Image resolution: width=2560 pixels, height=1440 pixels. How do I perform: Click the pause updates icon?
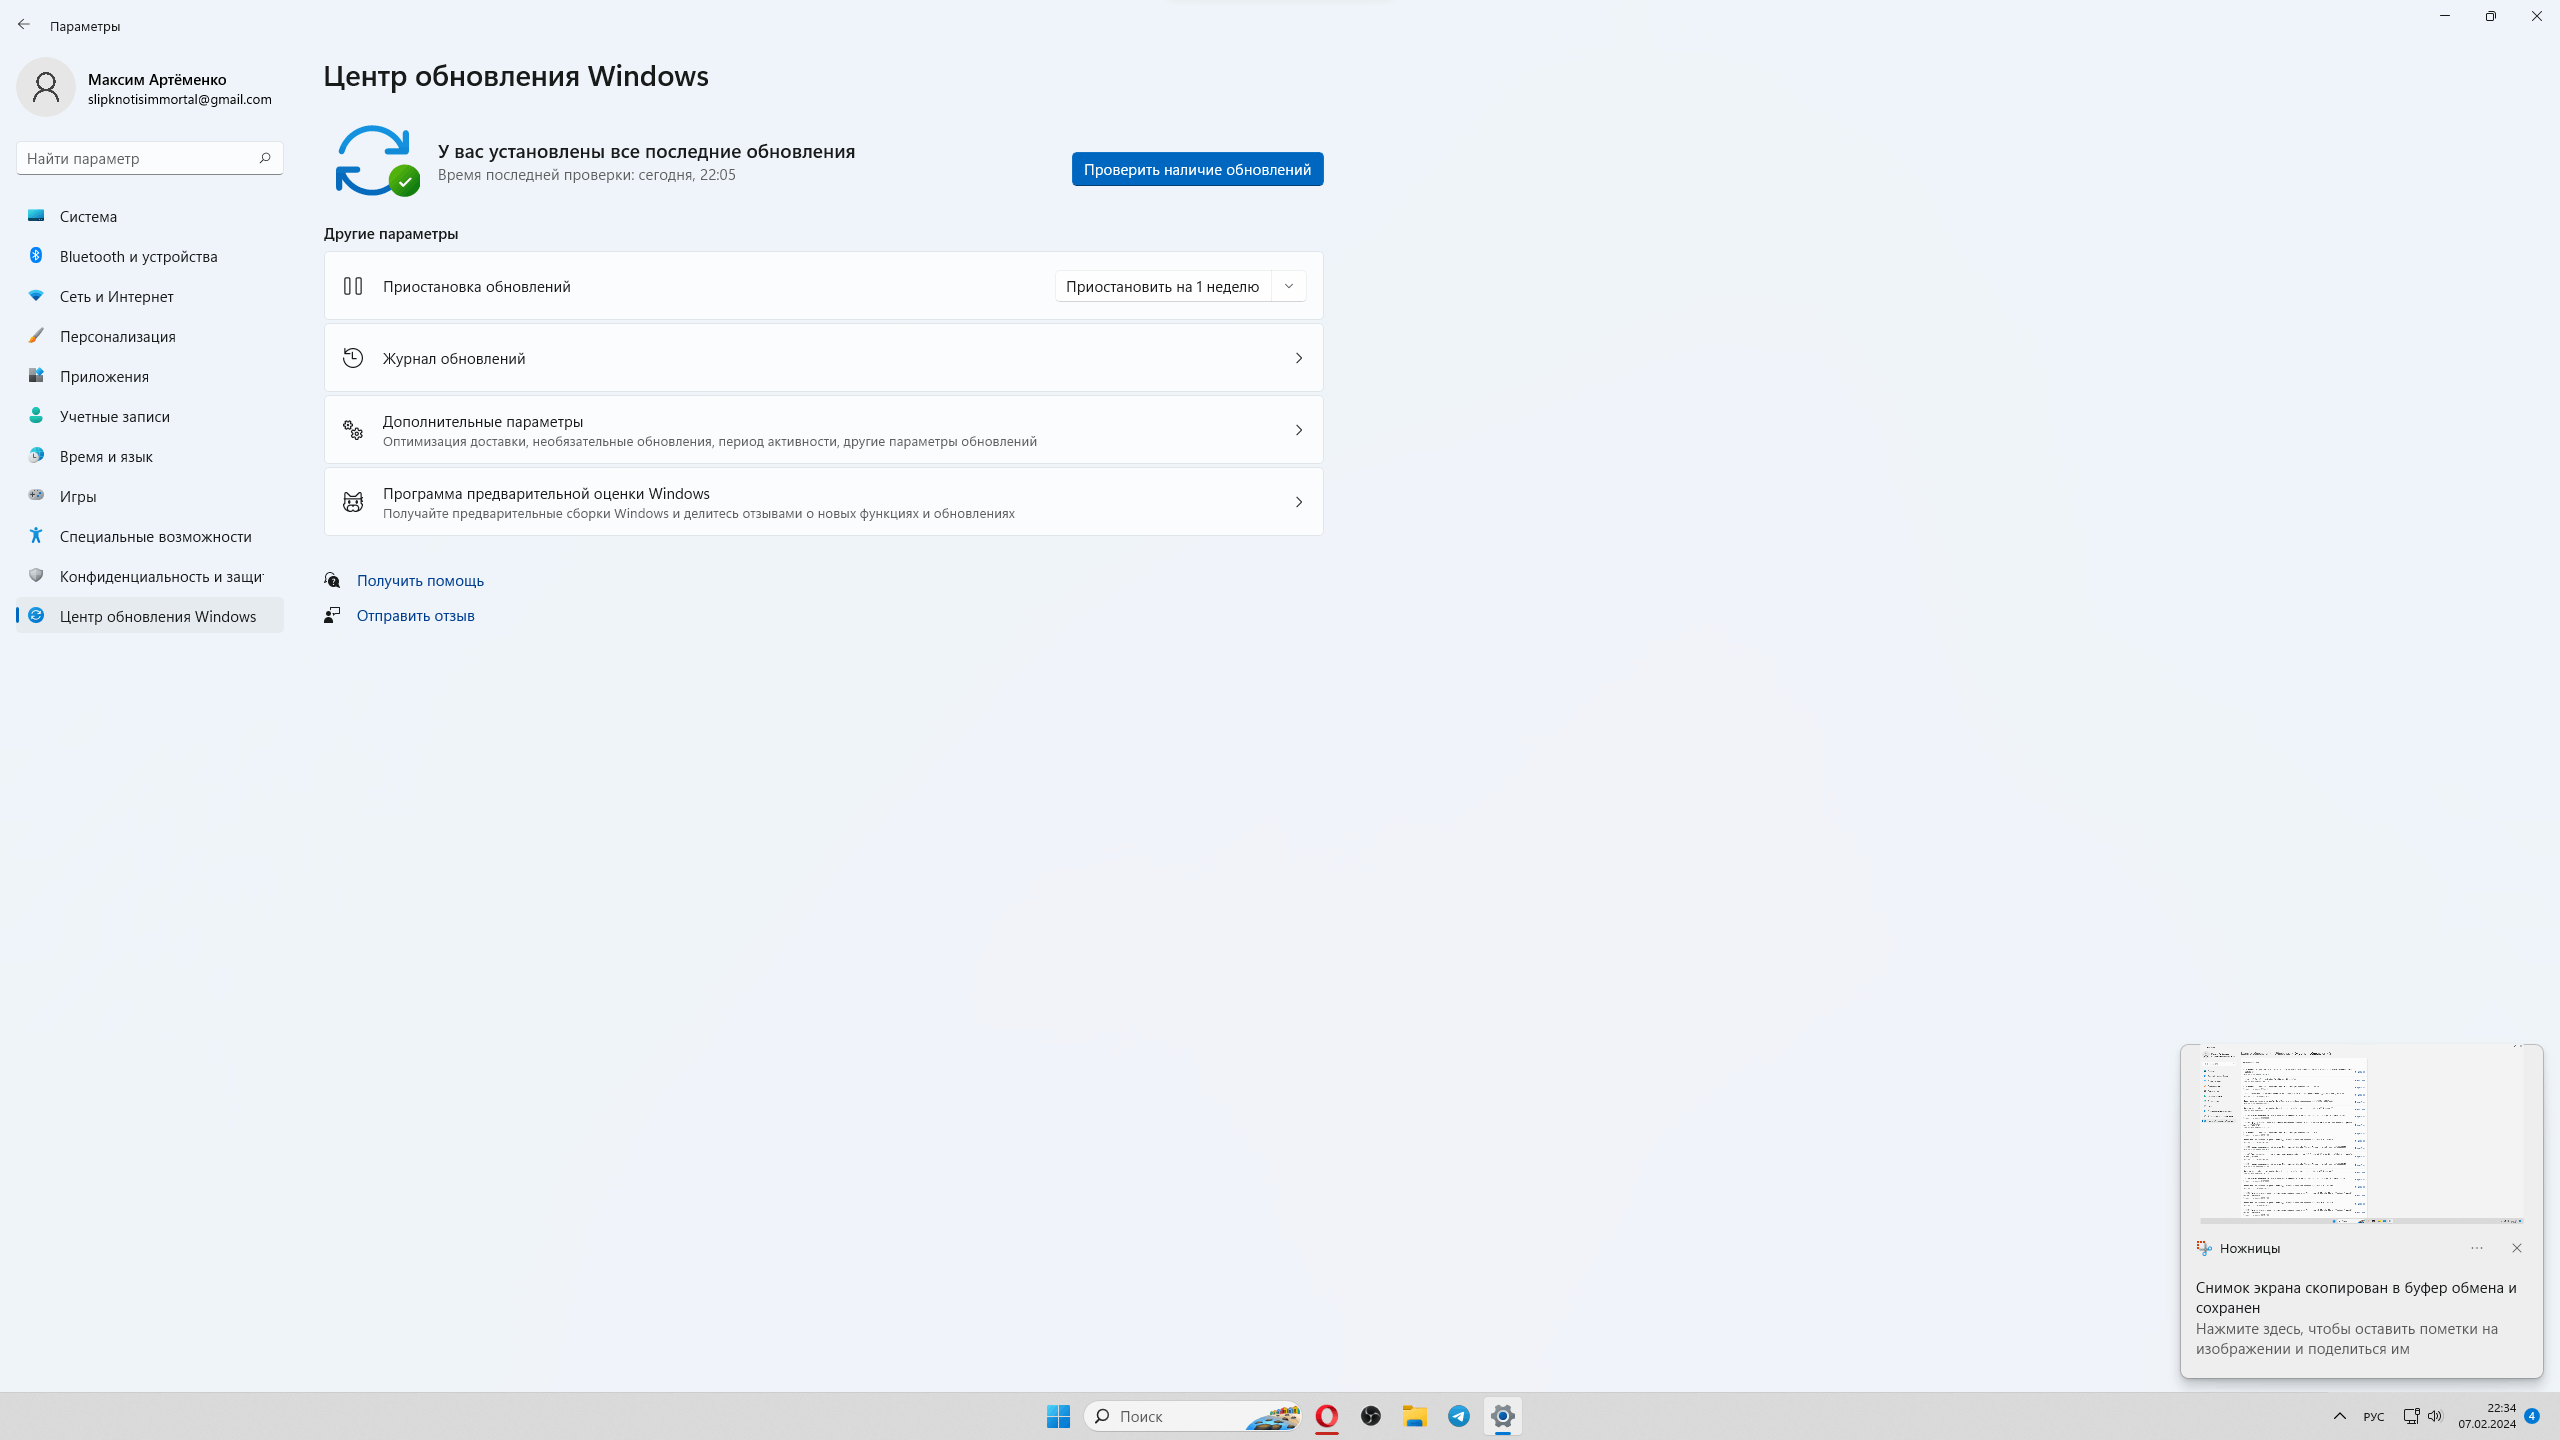pyautogui.click(x=353, y=286)
